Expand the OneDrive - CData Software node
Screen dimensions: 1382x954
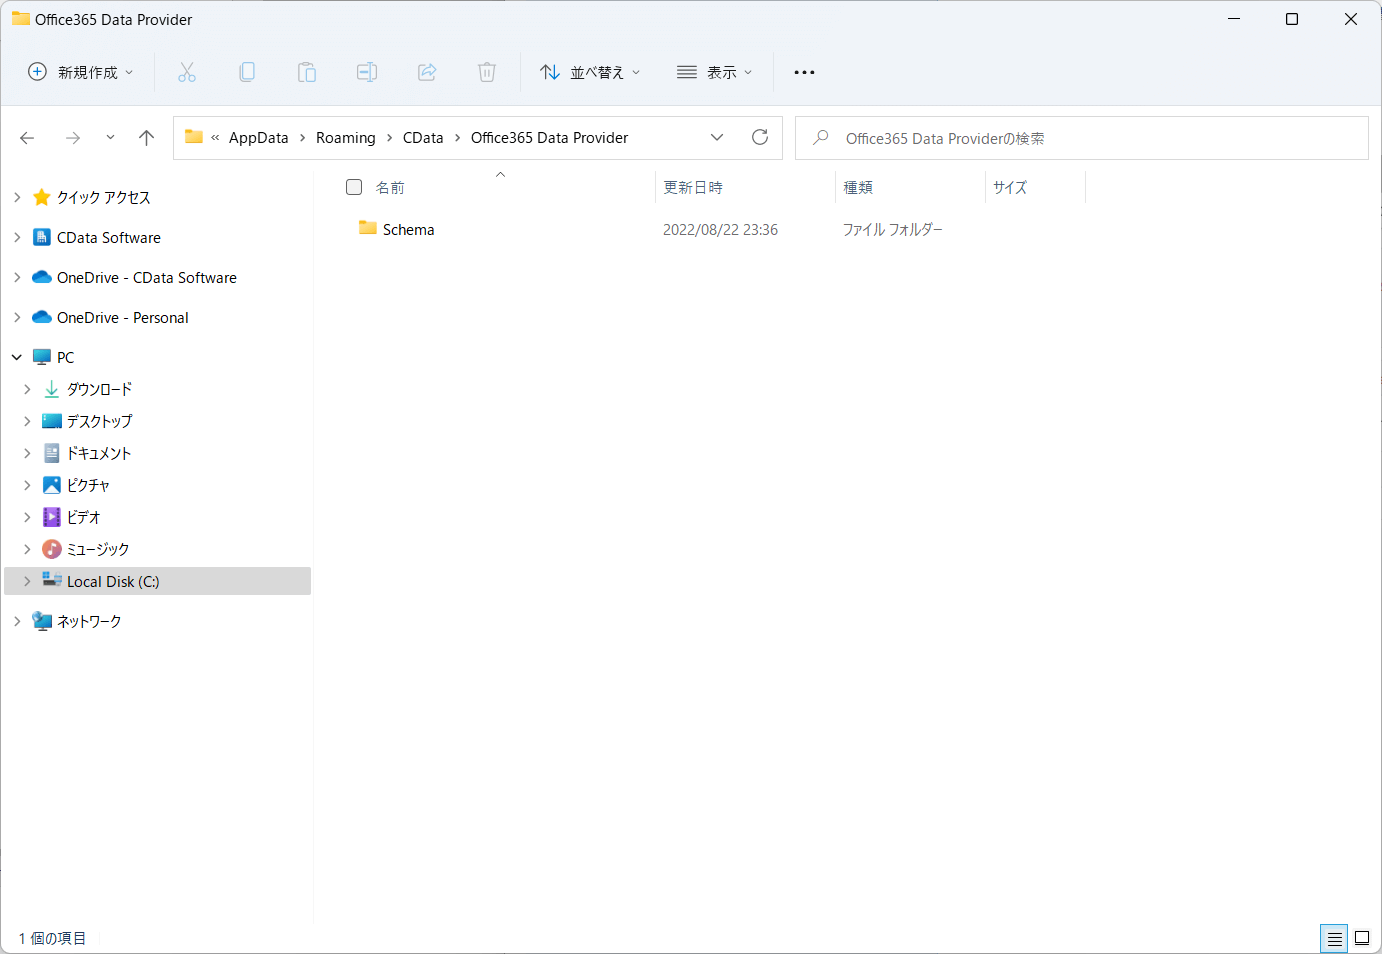tap(17, 277)
